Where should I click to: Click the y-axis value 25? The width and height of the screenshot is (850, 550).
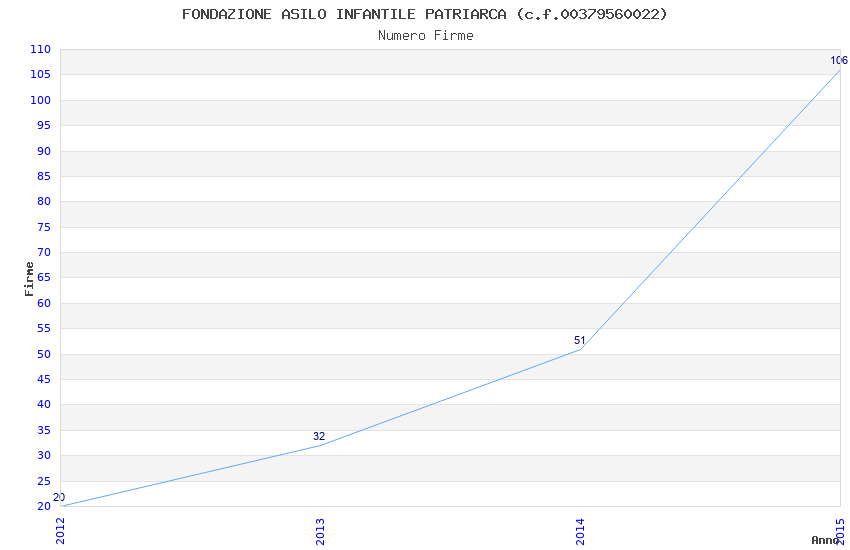[x=44, y=481]
